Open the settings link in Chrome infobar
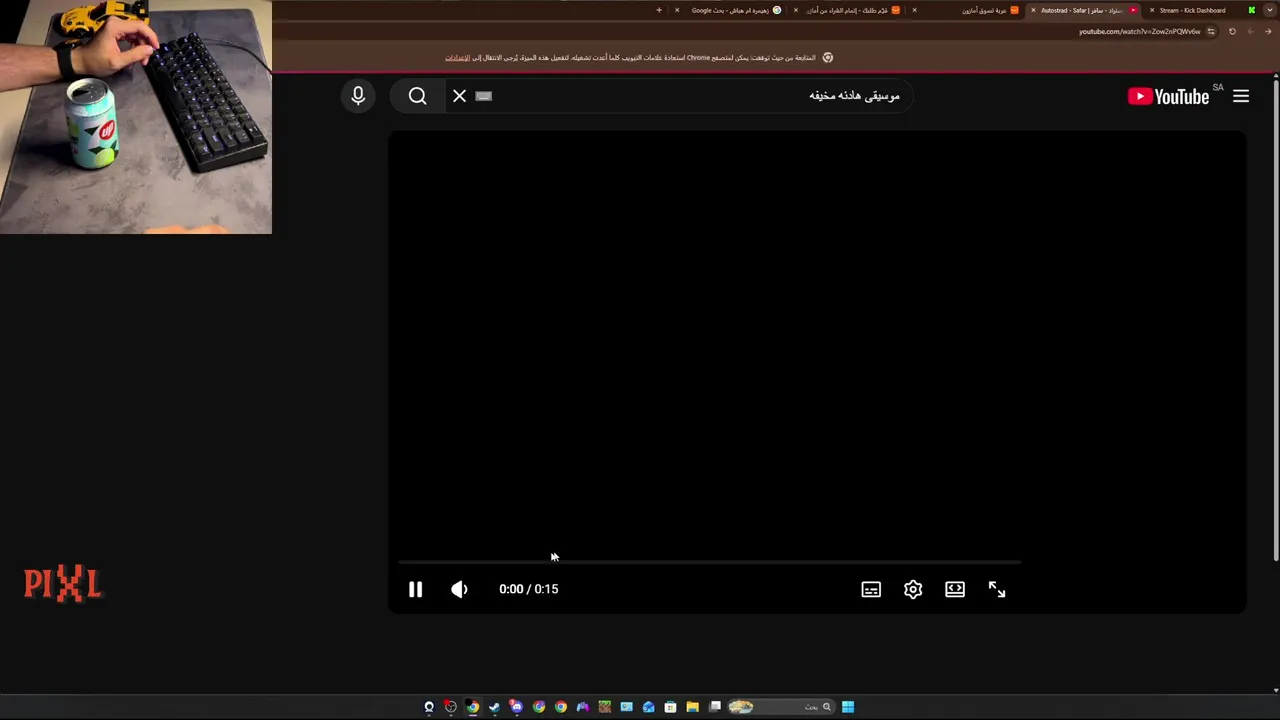 457,58
